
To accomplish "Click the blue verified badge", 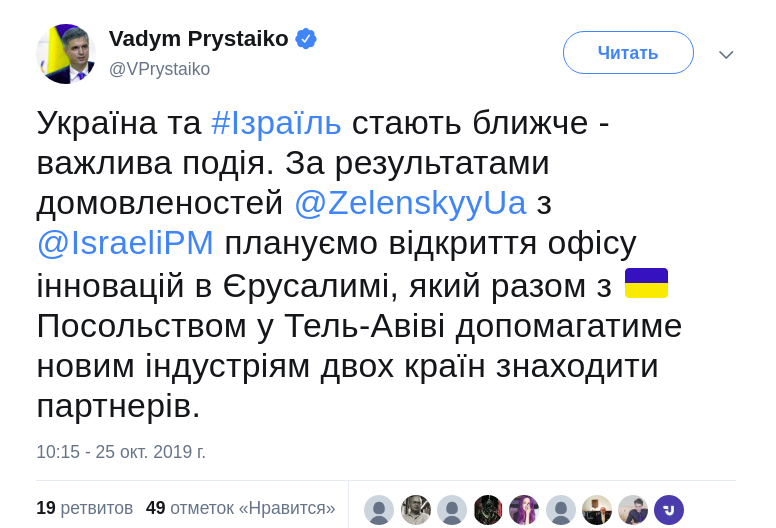I will point(306,39).
